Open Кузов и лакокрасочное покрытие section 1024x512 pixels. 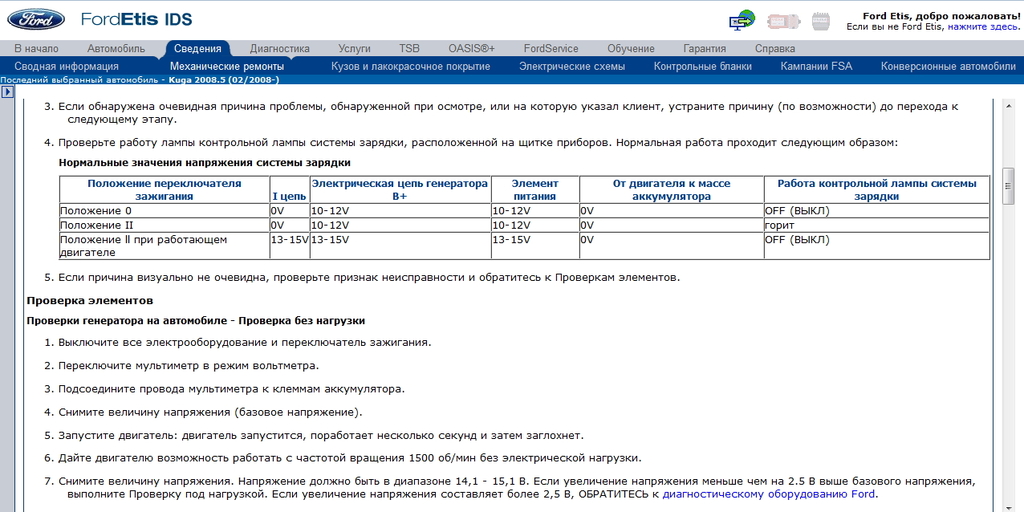pyautogui.click(x=411, y=66)
